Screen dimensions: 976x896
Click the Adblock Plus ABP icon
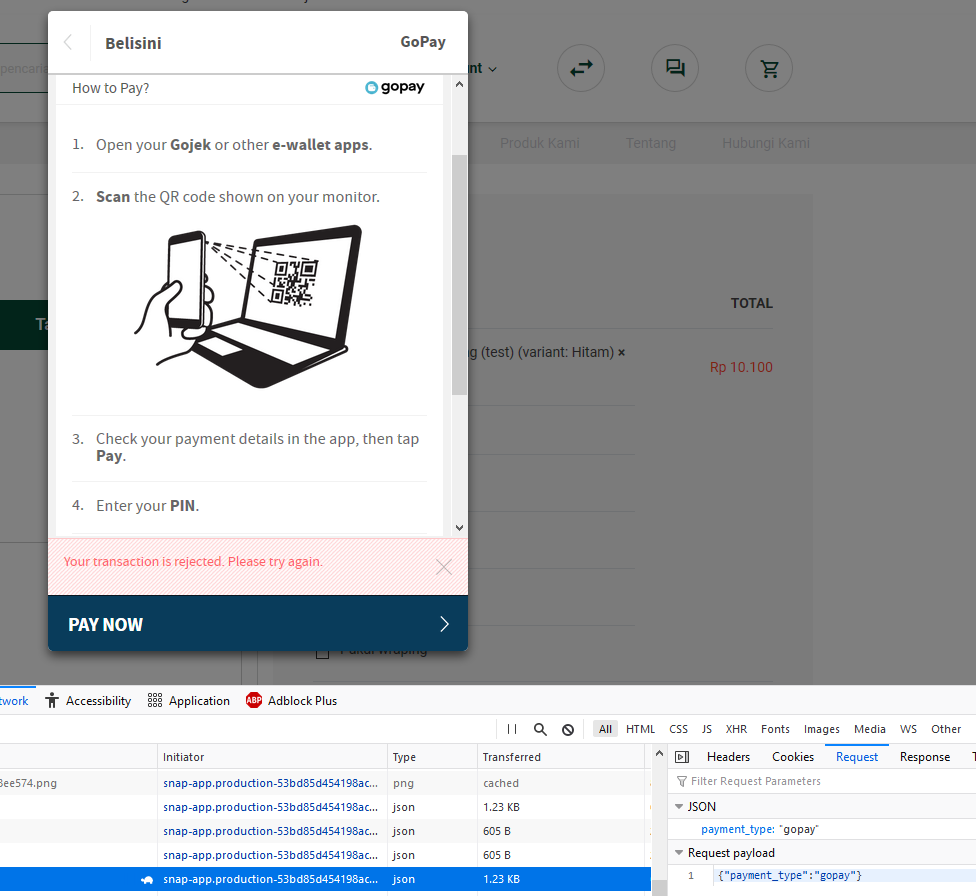point(254,700)
